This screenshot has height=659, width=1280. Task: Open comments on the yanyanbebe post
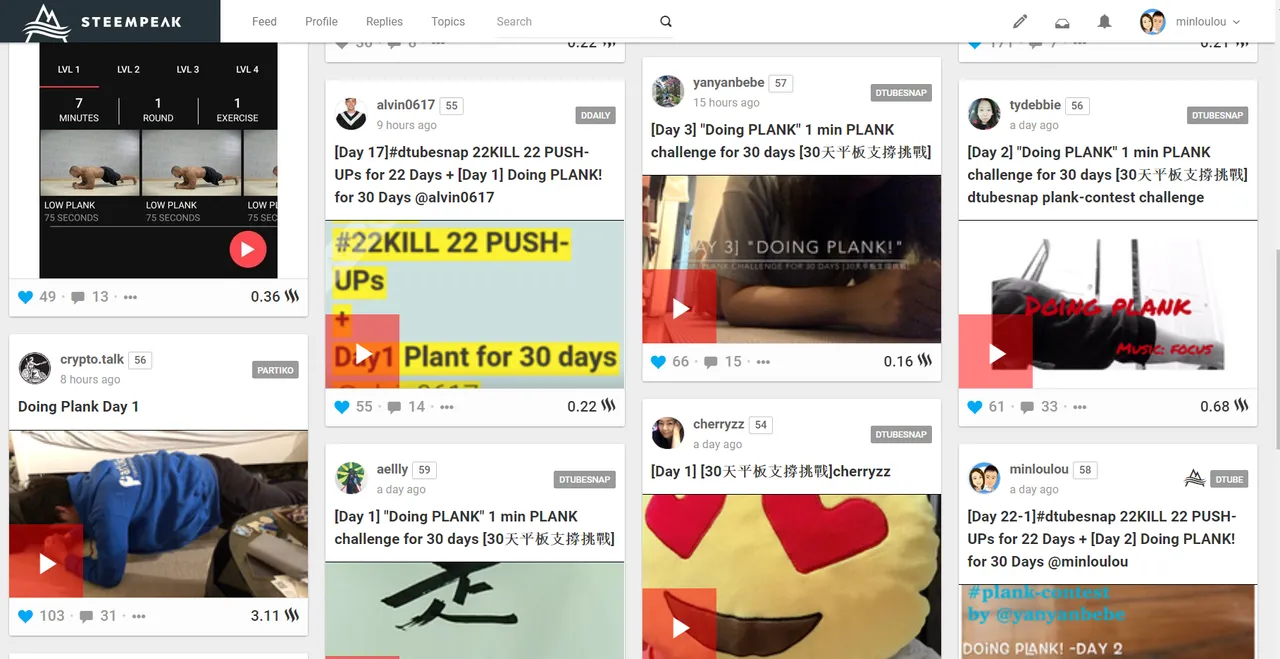tap(711, 362)
